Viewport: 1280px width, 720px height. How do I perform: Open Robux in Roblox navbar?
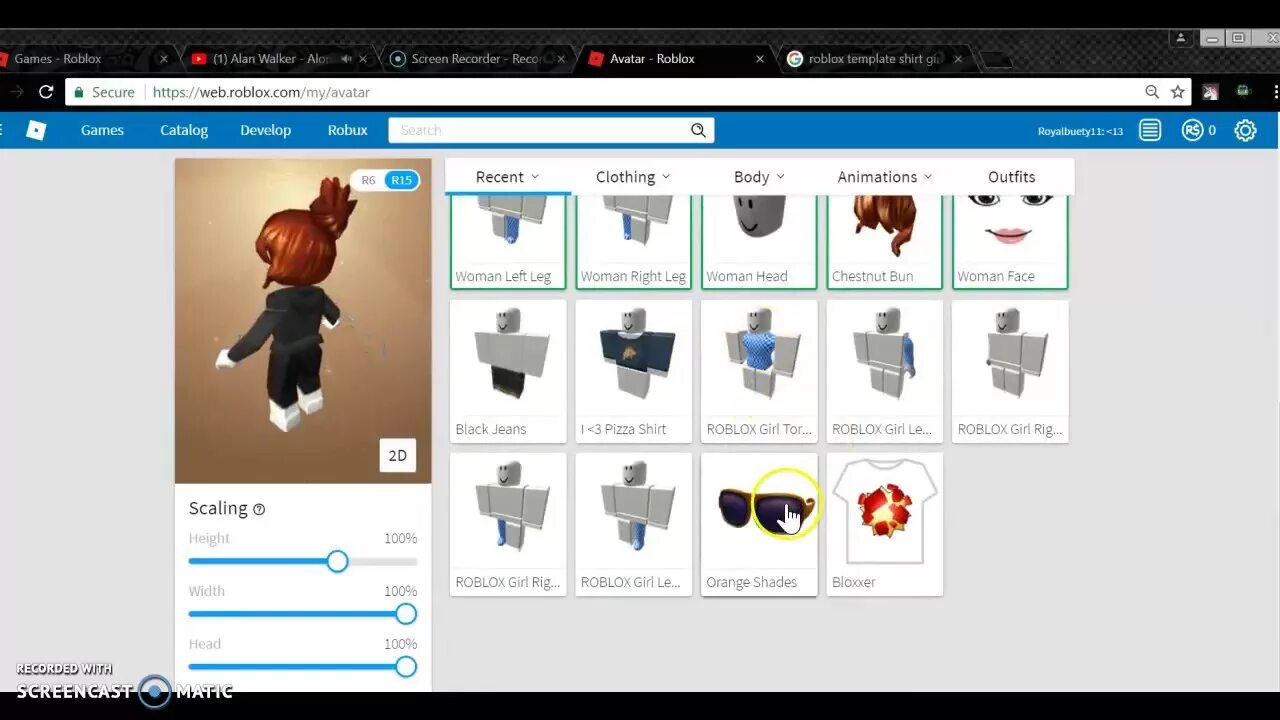pyautogui.click(x=347, y=130)
